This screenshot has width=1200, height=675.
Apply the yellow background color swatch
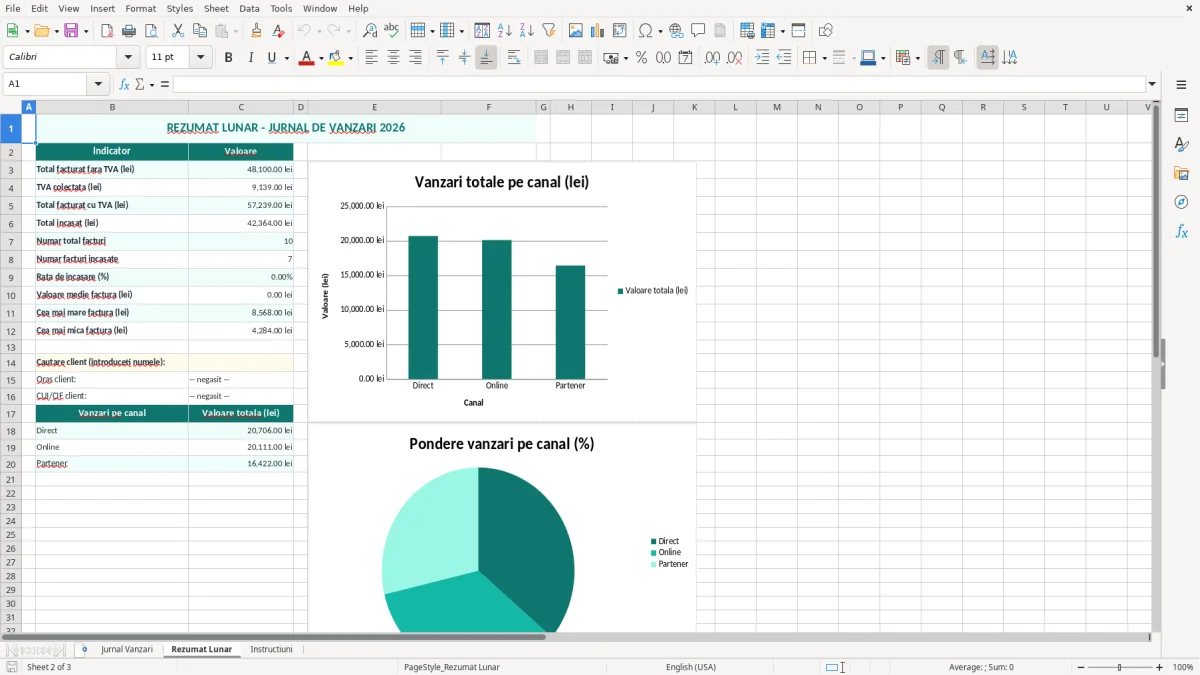[336, 58]
